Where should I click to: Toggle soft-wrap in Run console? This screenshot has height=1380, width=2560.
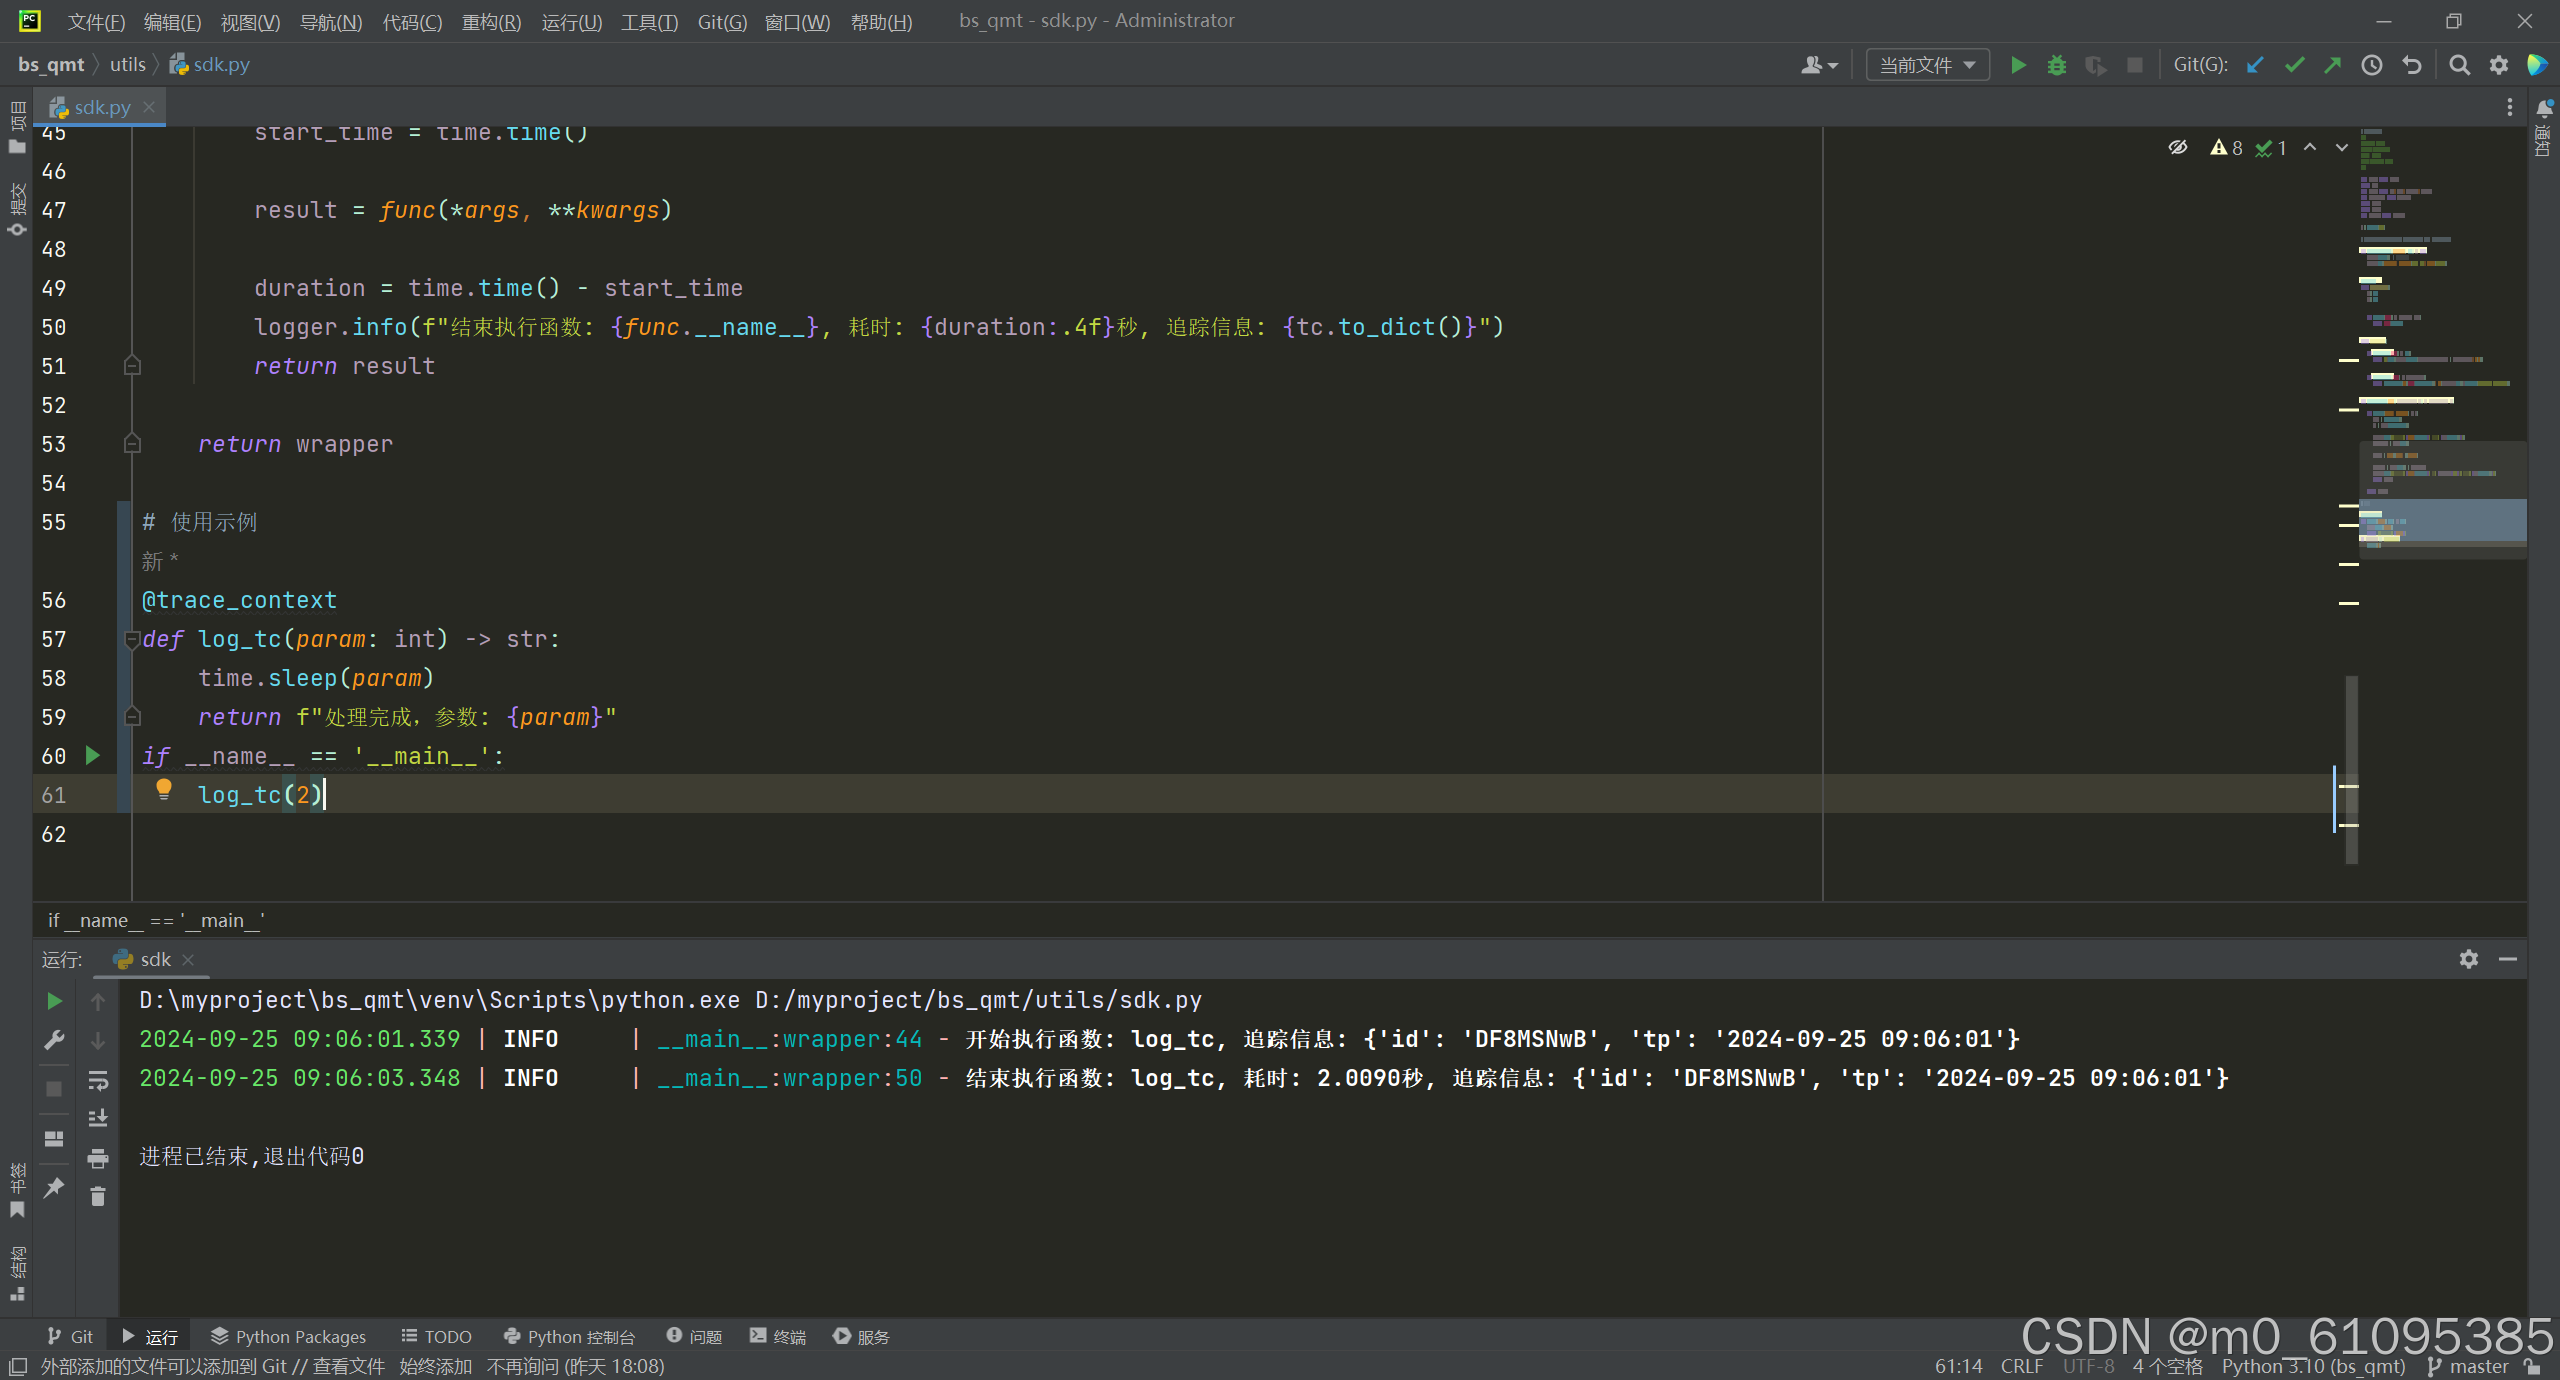coord(97,1080)
